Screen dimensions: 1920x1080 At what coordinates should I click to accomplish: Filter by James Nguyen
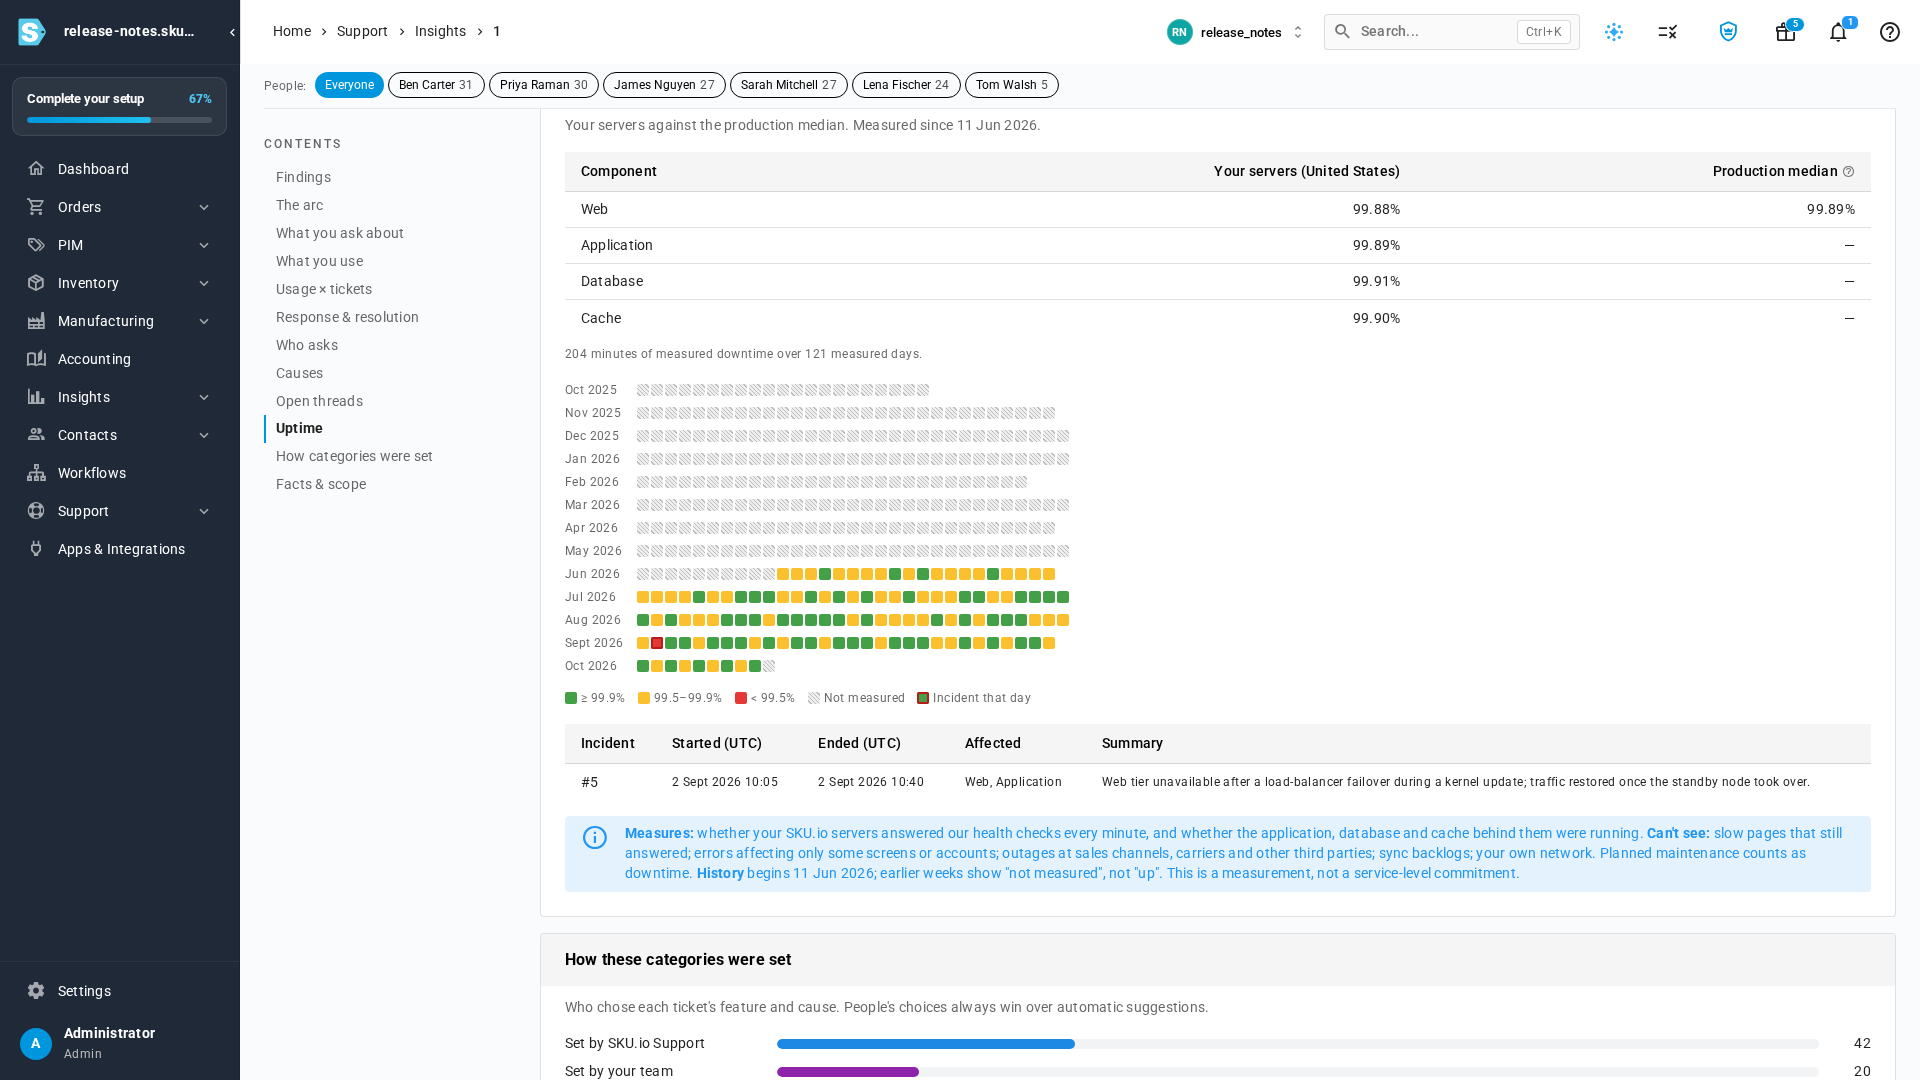click(664, 85)
